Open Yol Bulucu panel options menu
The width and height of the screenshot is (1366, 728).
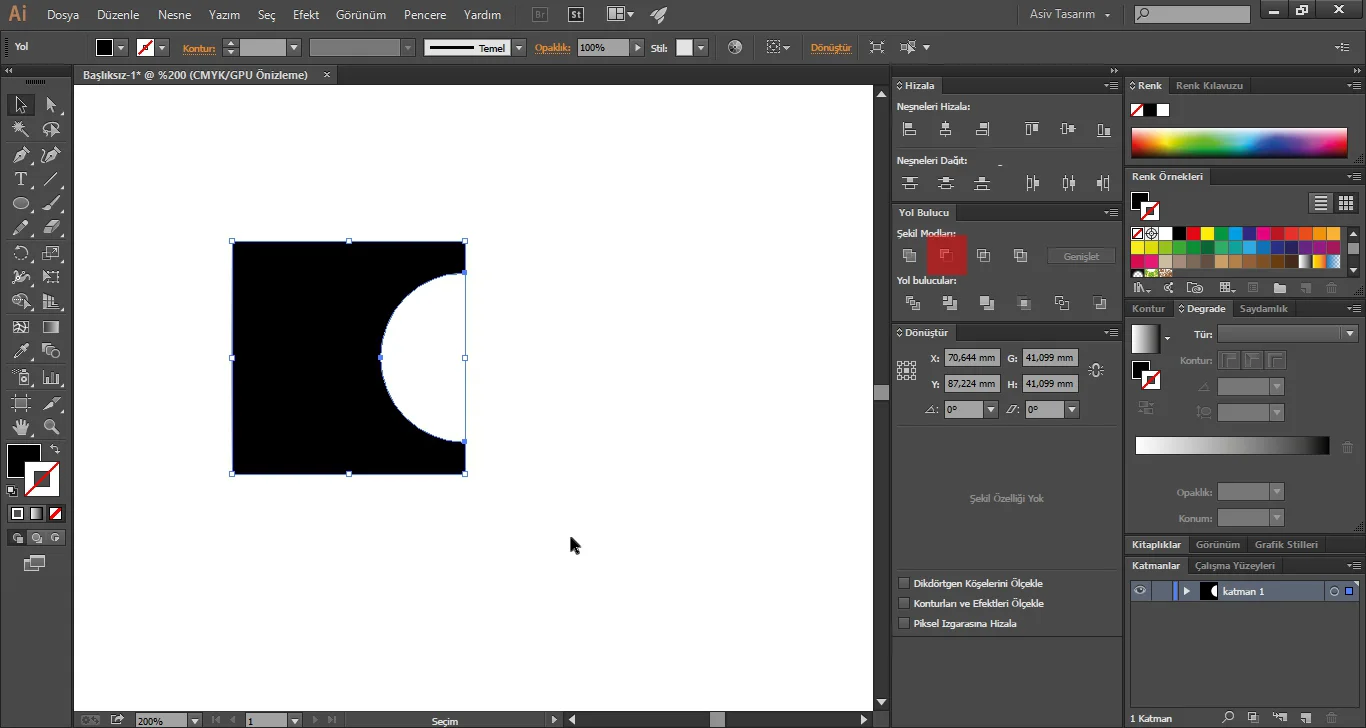pos(1111,212)
